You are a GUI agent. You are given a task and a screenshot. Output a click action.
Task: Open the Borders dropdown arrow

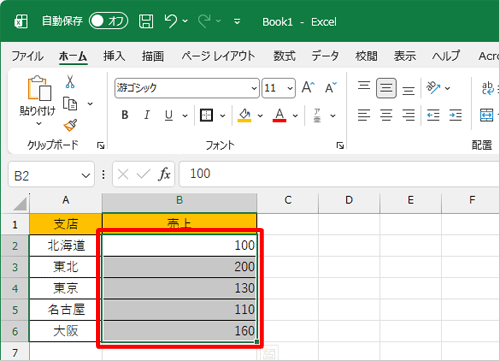(x=222, y=116)
